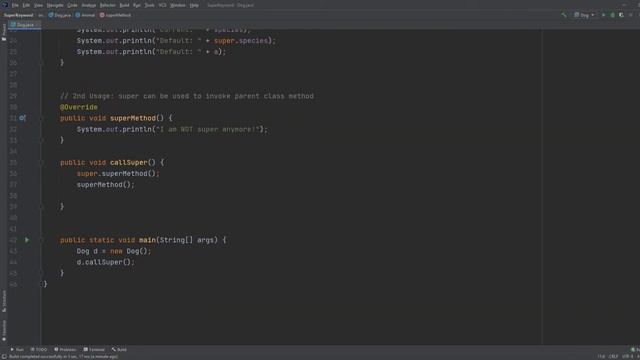The width and height of the screenshot is (640, 360).
Task: Collapse the main method fold marker
Action: [42, 240]
